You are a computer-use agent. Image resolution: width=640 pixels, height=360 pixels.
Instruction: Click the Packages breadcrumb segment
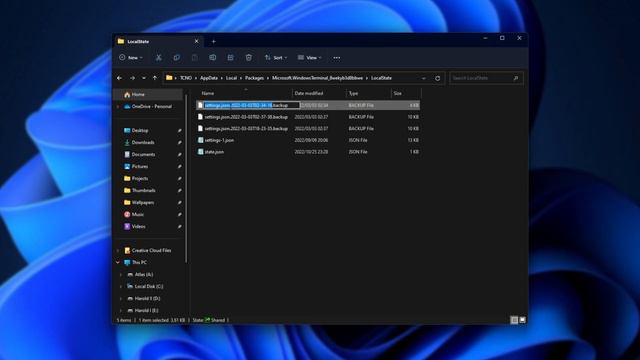[x=254, y=78]
